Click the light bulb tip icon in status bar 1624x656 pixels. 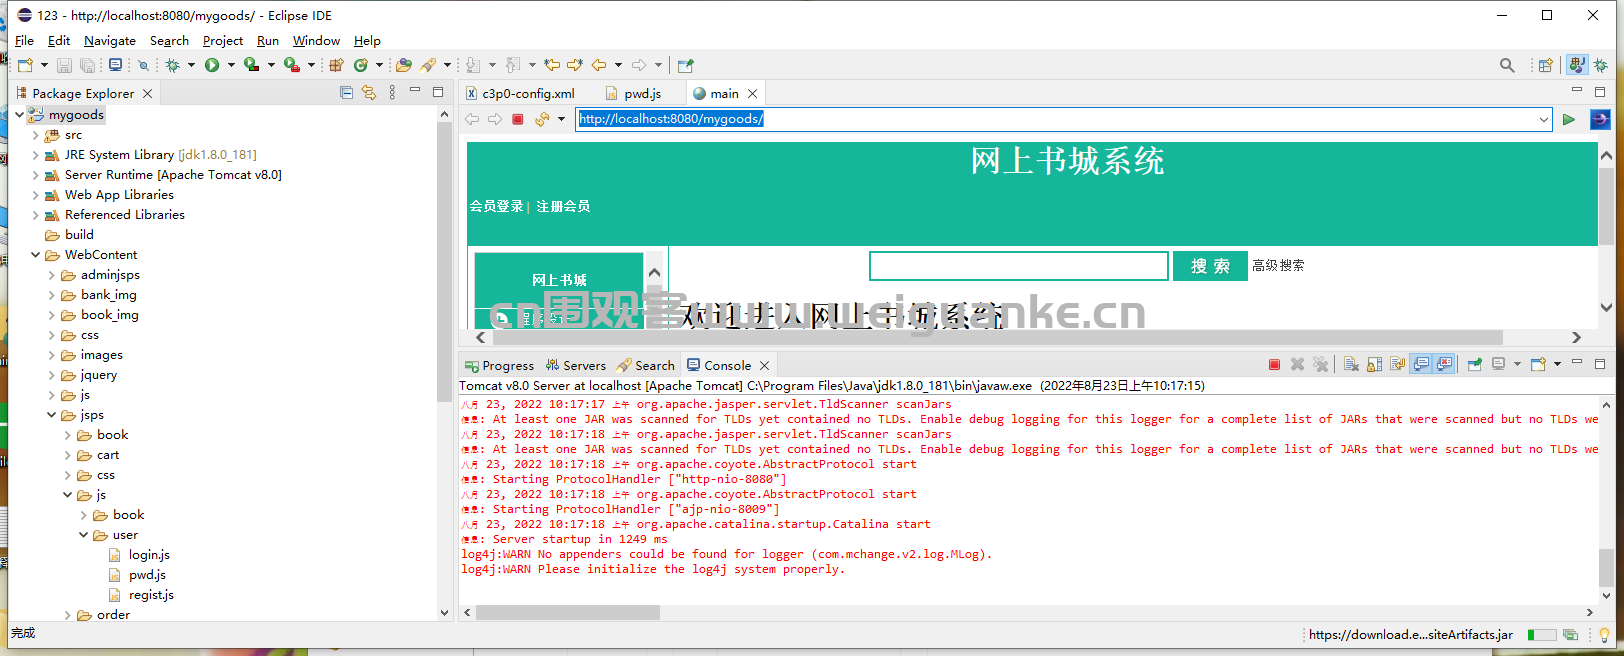(x=1604, y=635)
